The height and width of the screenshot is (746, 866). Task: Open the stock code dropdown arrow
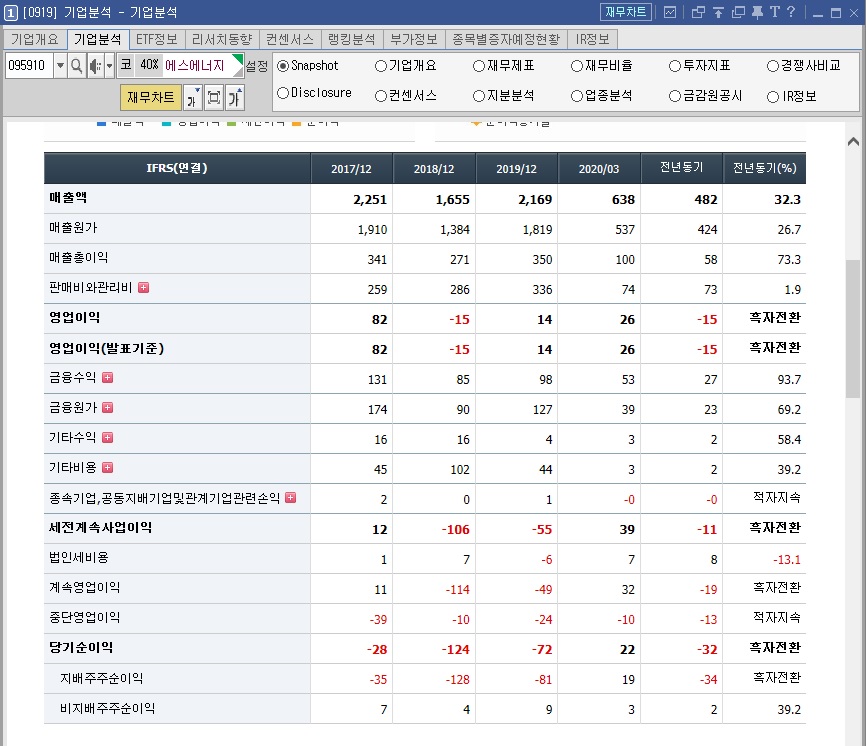[60, 66]
